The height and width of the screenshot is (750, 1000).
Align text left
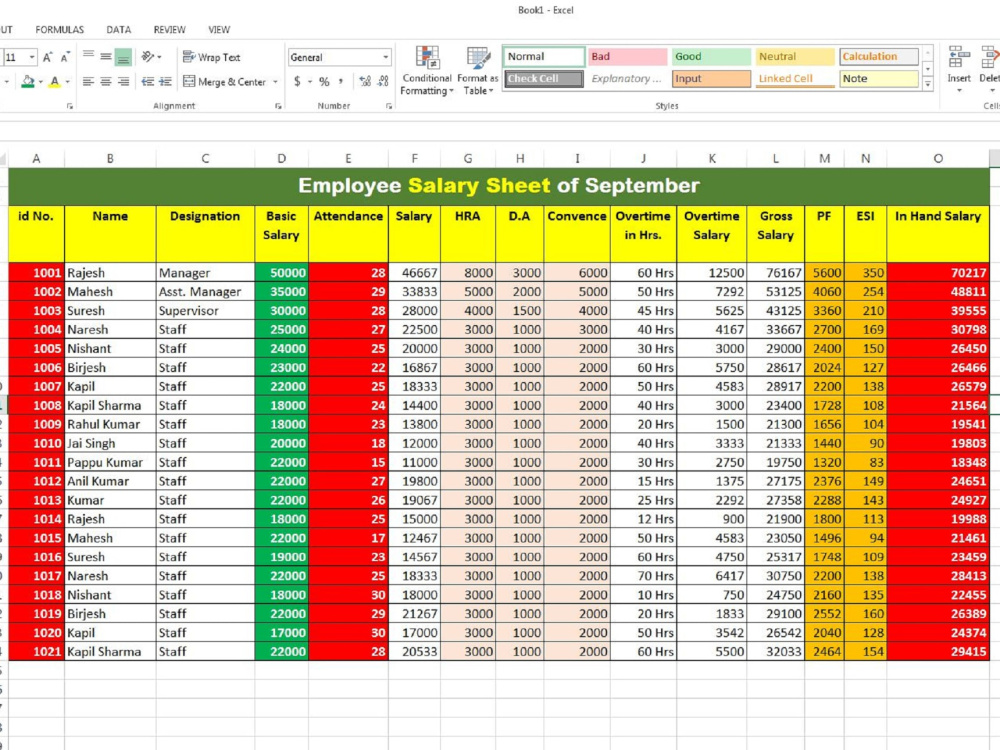pos(89,82)
